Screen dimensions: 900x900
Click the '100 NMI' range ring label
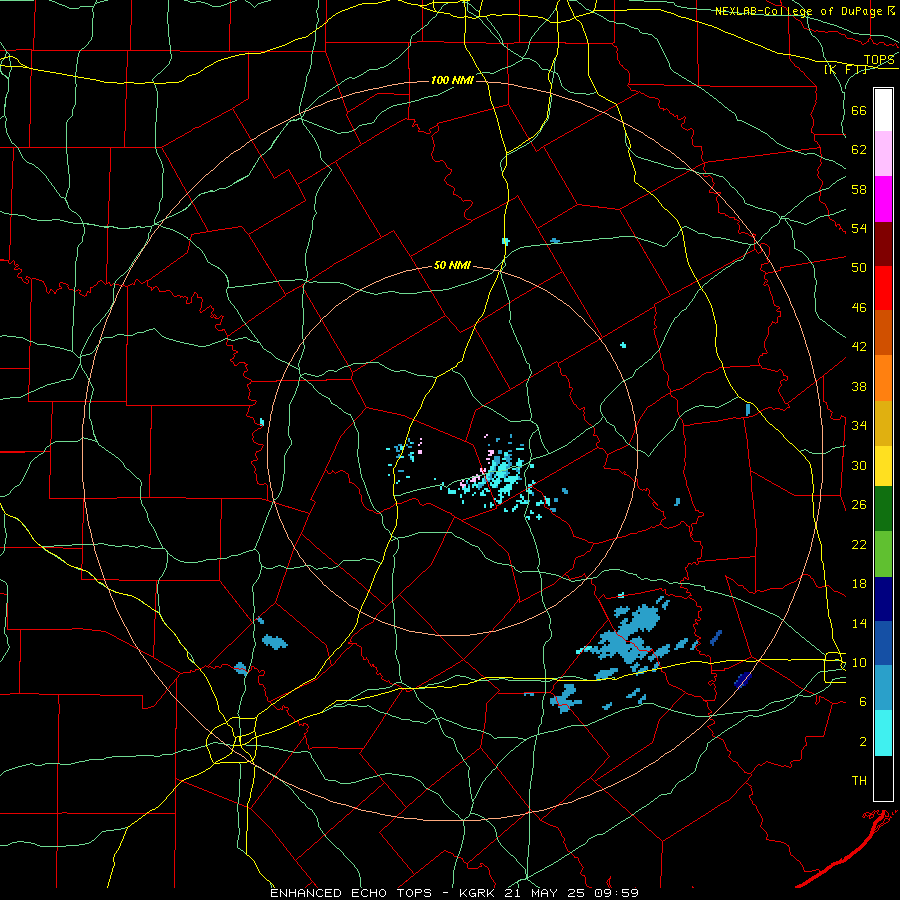pyautogui.click(x=452, y=80)
